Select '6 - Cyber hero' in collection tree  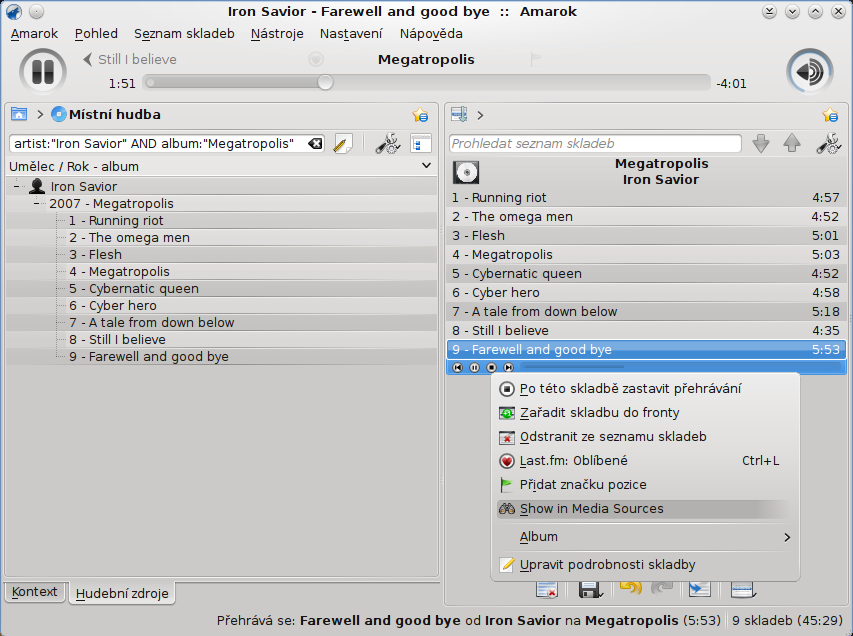(x=113, y=306)
